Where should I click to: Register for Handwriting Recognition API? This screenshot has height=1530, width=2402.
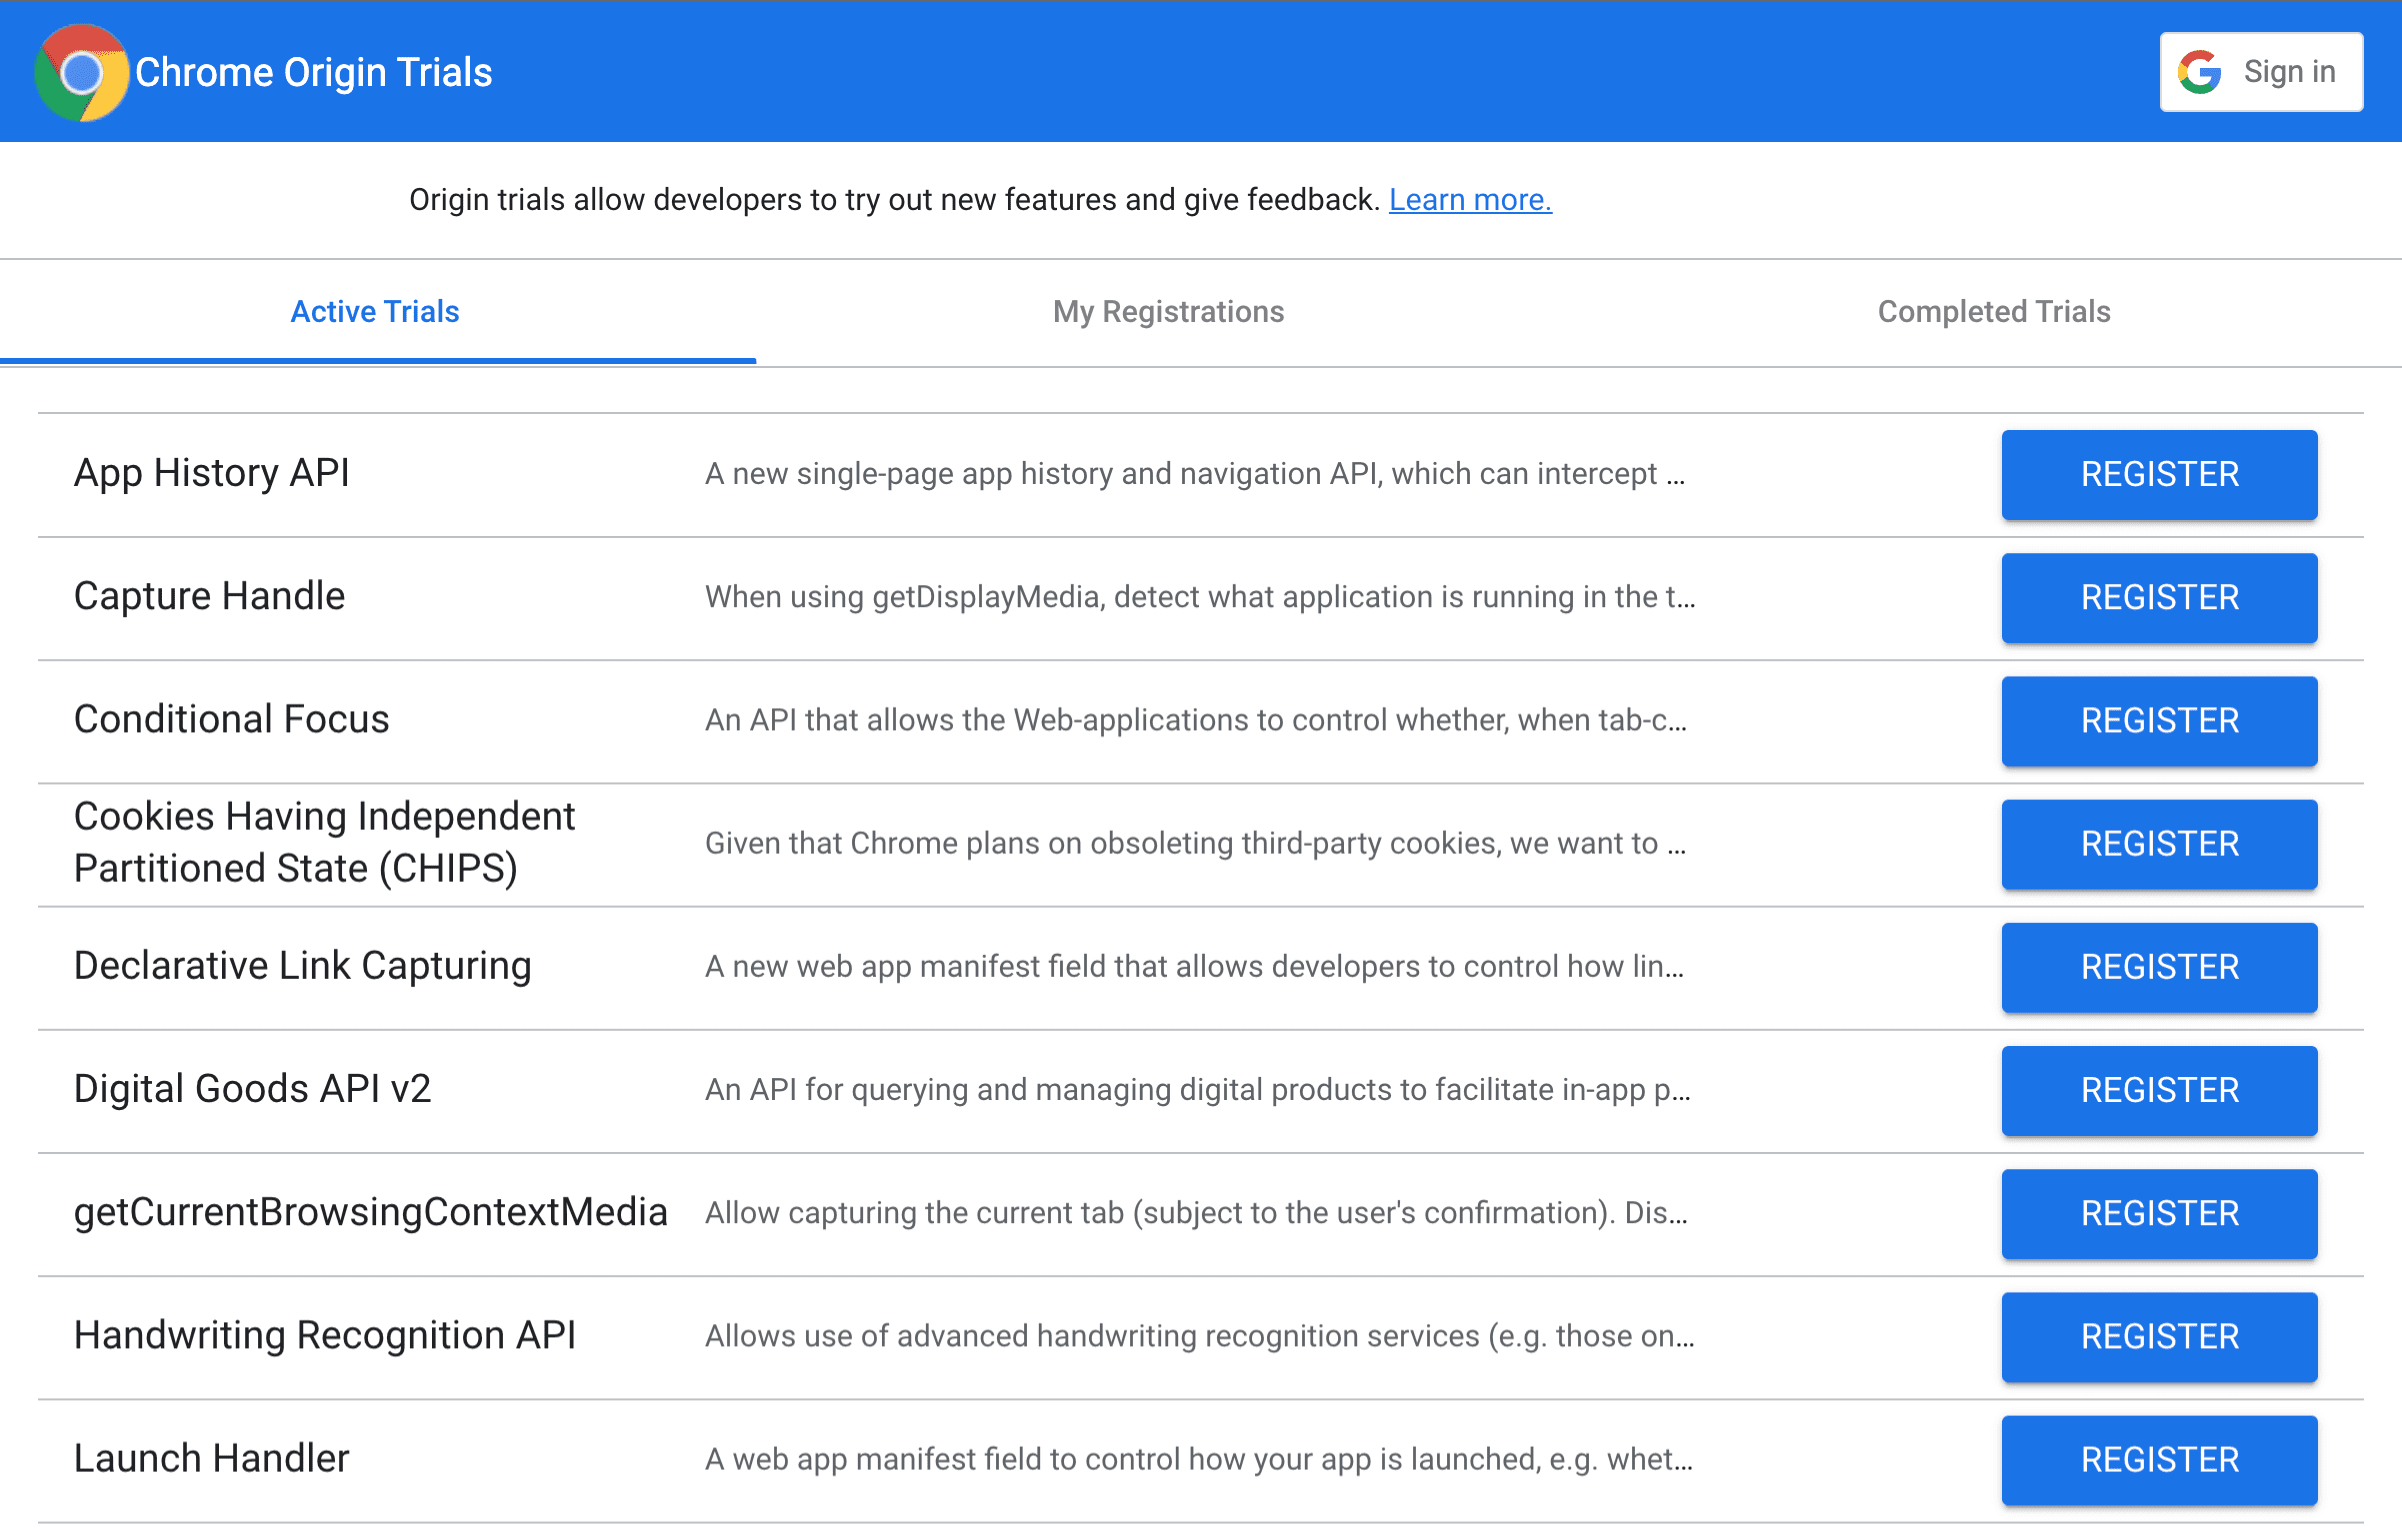pos(2157,1336)
